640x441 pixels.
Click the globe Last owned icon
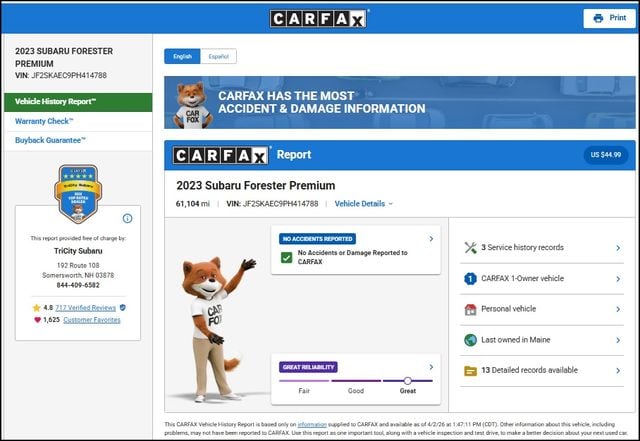470,340
